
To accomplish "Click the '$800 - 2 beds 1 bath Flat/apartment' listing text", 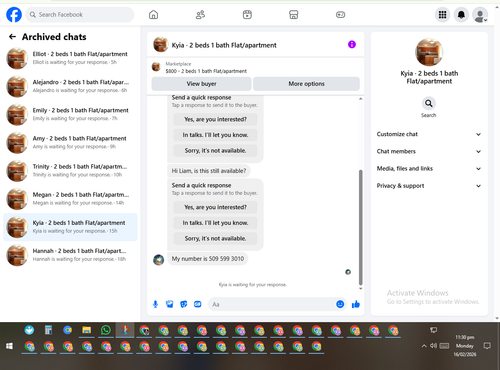I will coord(206,71).
